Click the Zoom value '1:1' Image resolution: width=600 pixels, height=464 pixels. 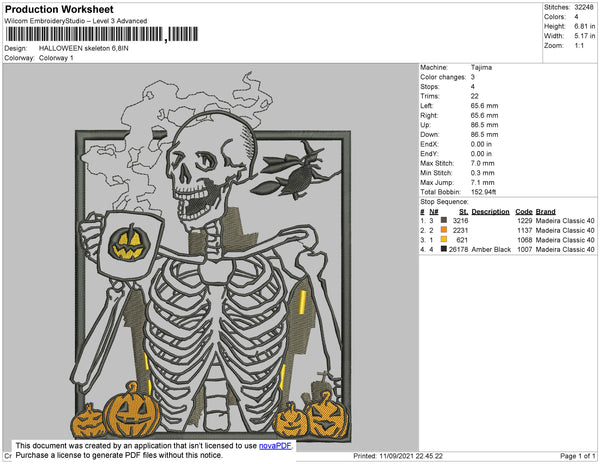(x=579, y=46)
